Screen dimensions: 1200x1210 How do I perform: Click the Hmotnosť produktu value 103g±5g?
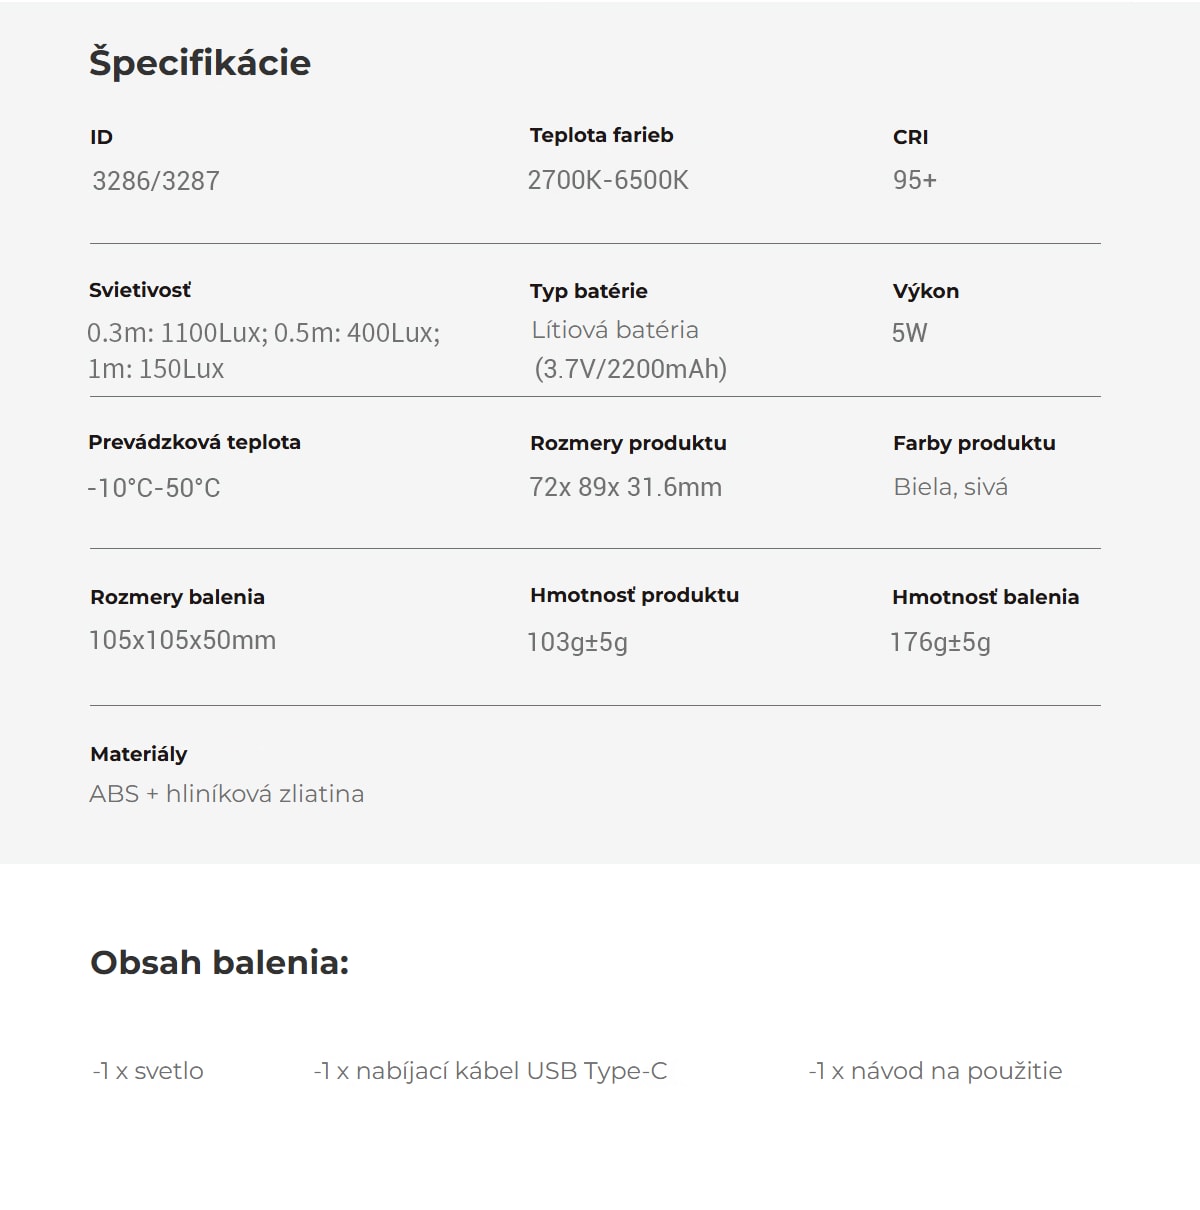point(578,642)
